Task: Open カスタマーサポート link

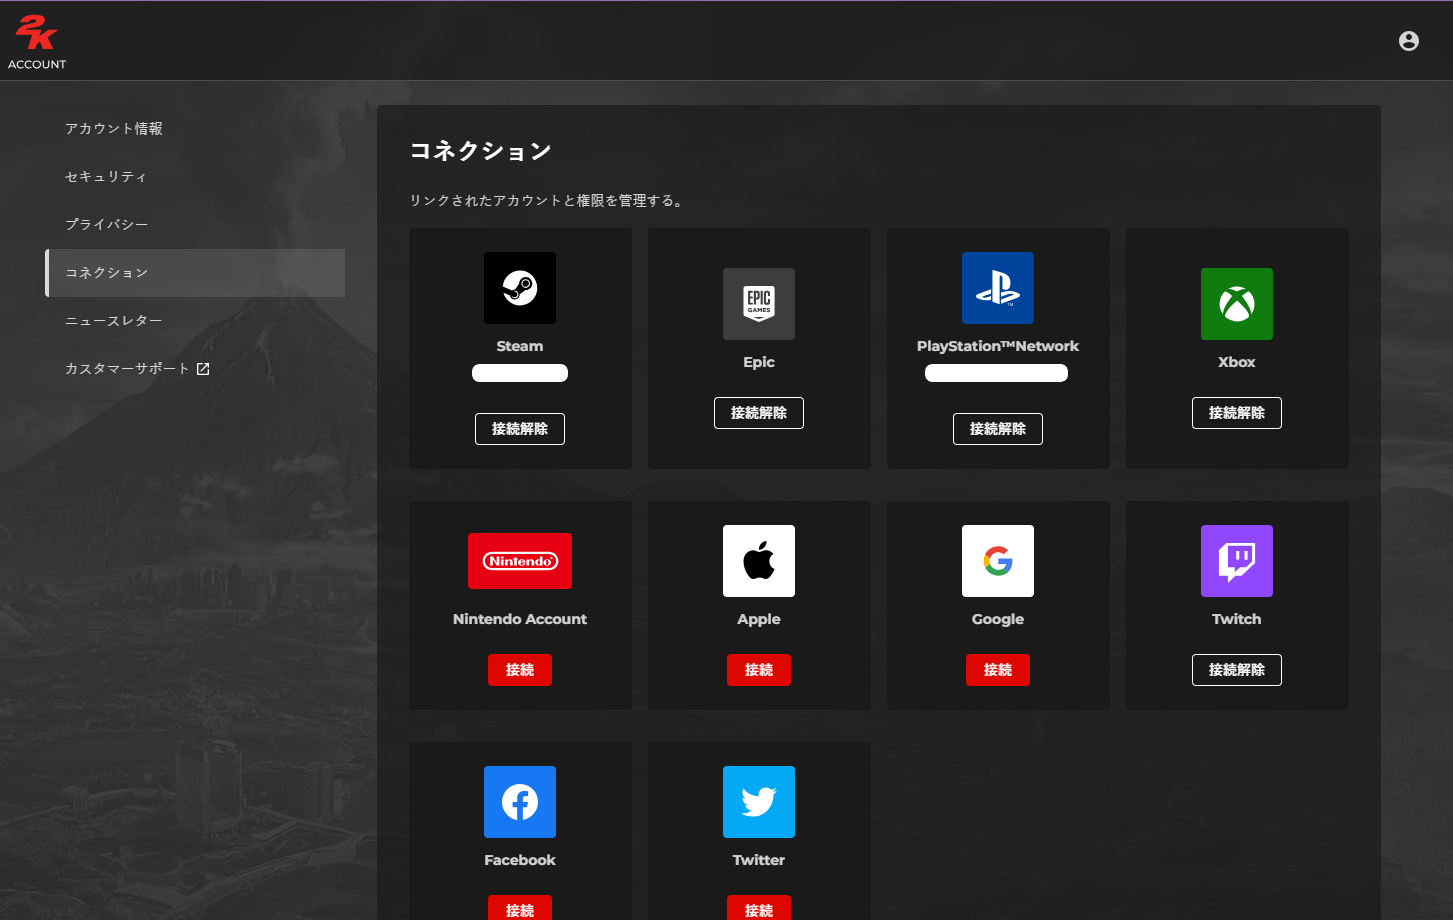Action: 195,369
